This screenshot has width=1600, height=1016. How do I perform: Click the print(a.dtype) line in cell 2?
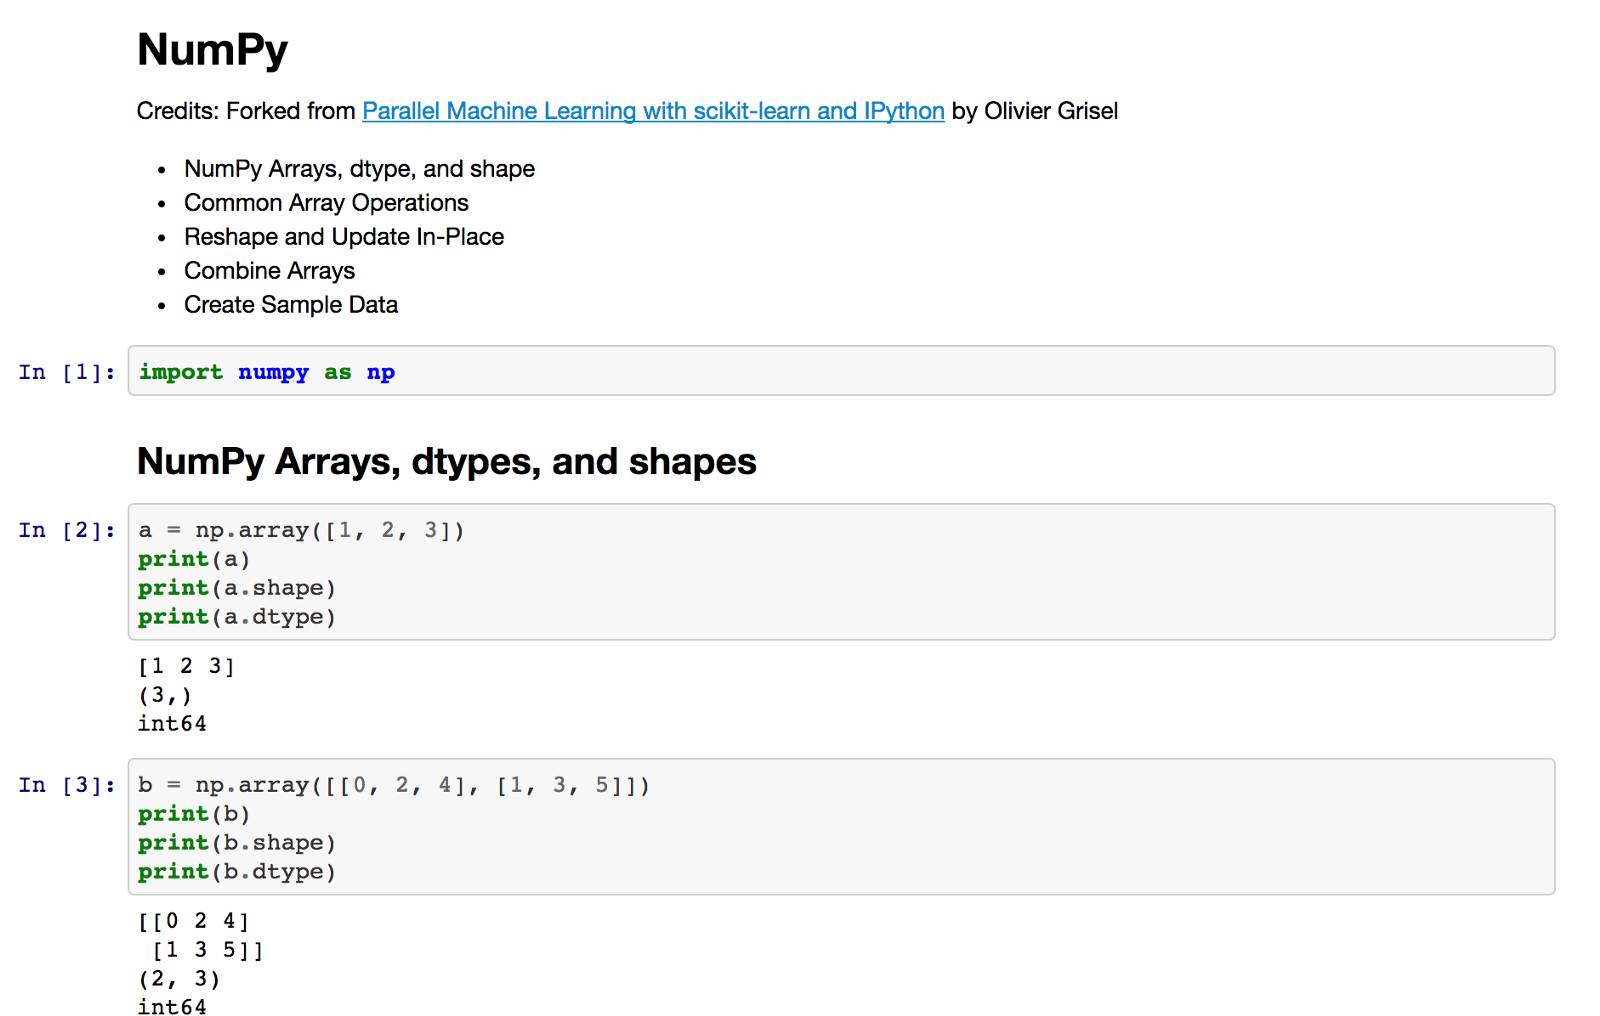(237, 617)
